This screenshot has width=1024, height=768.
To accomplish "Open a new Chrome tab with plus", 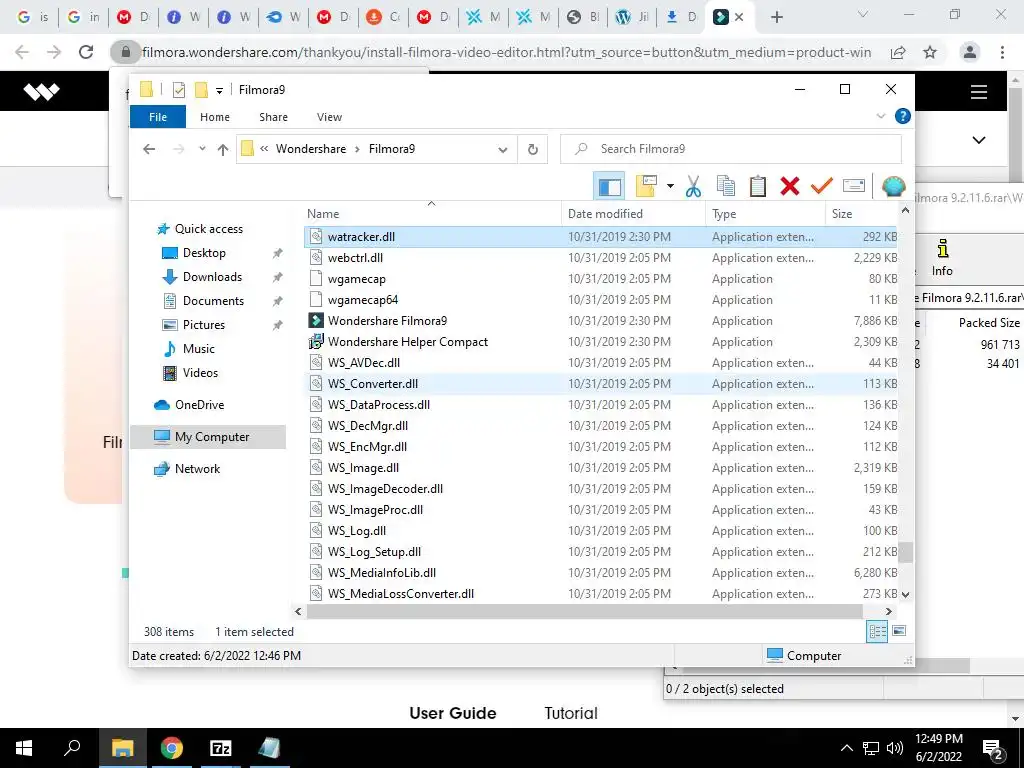I will 776,17.
